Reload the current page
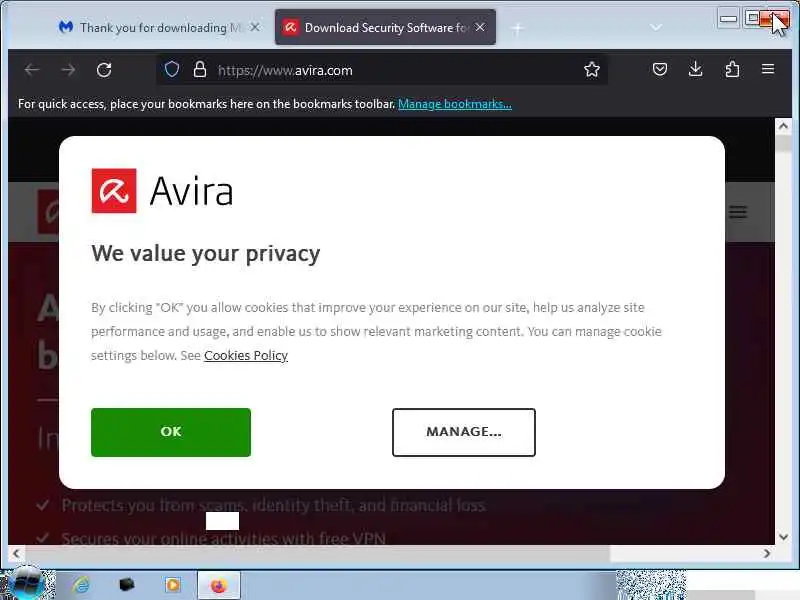 point(104,70)
